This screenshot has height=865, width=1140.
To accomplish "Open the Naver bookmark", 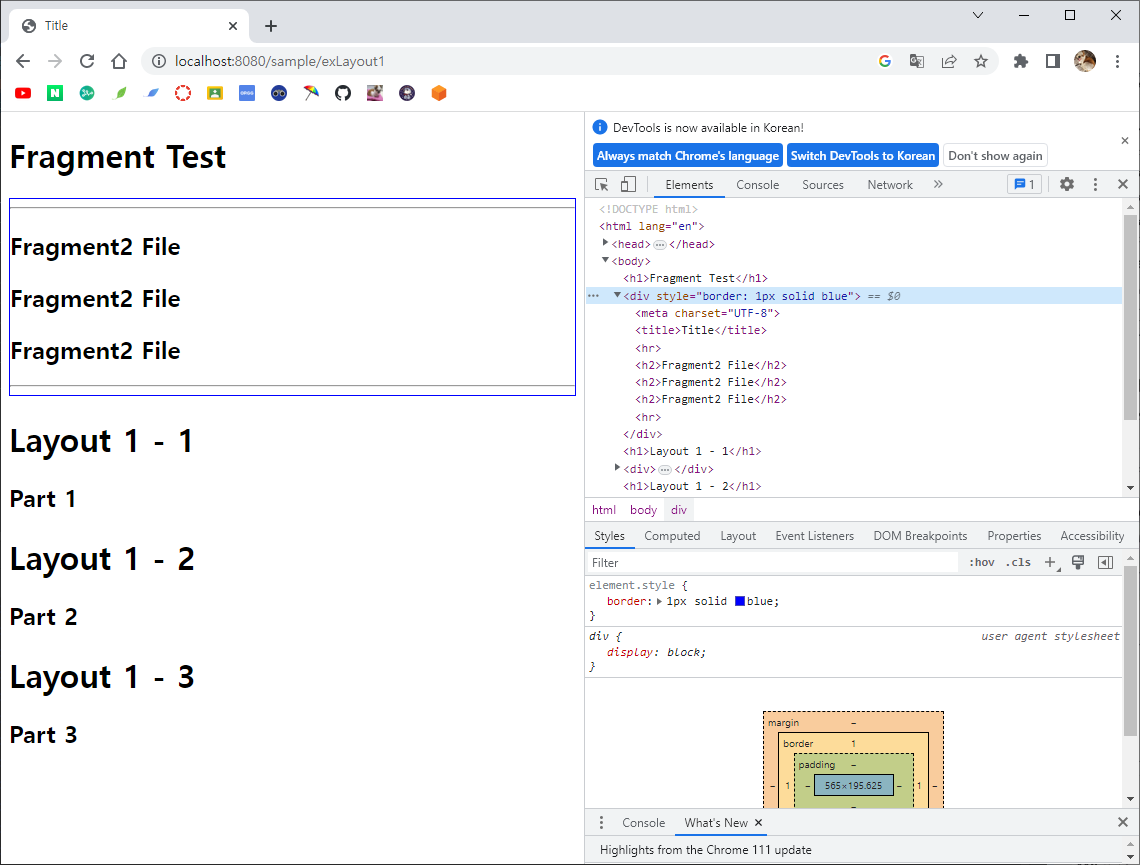I will [55, 93].
